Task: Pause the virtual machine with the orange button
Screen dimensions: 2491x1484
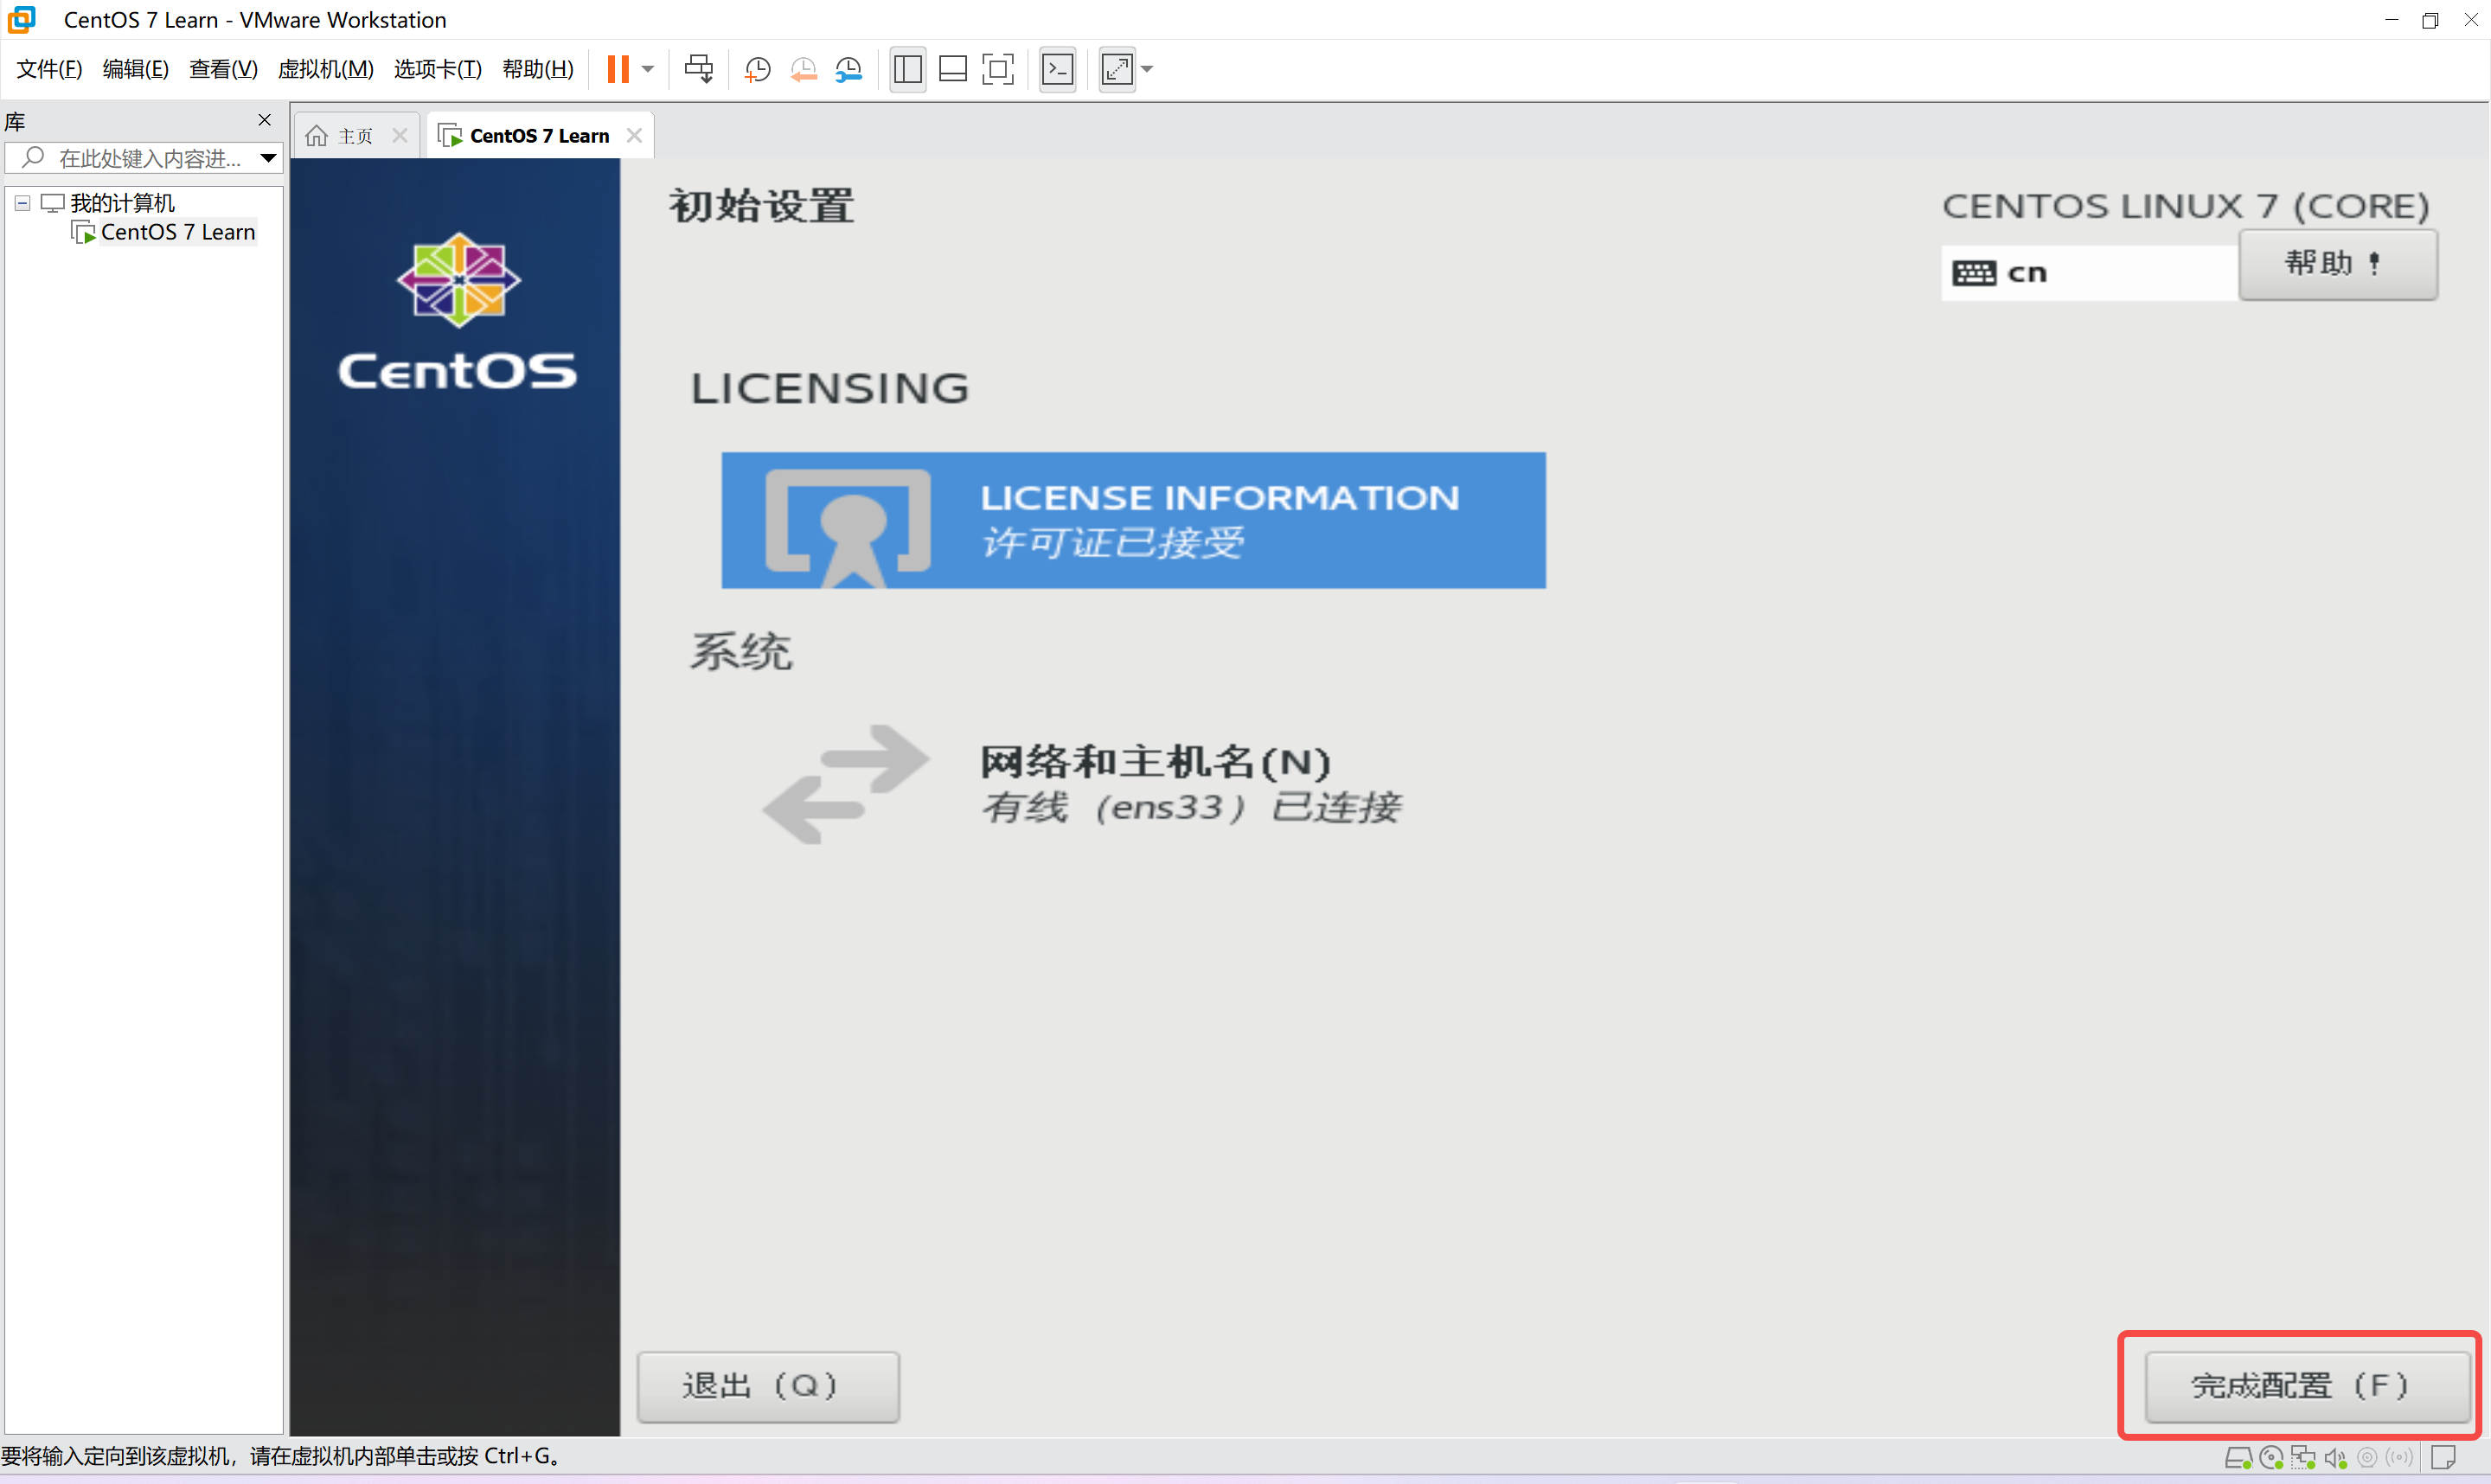Action: 618,69
